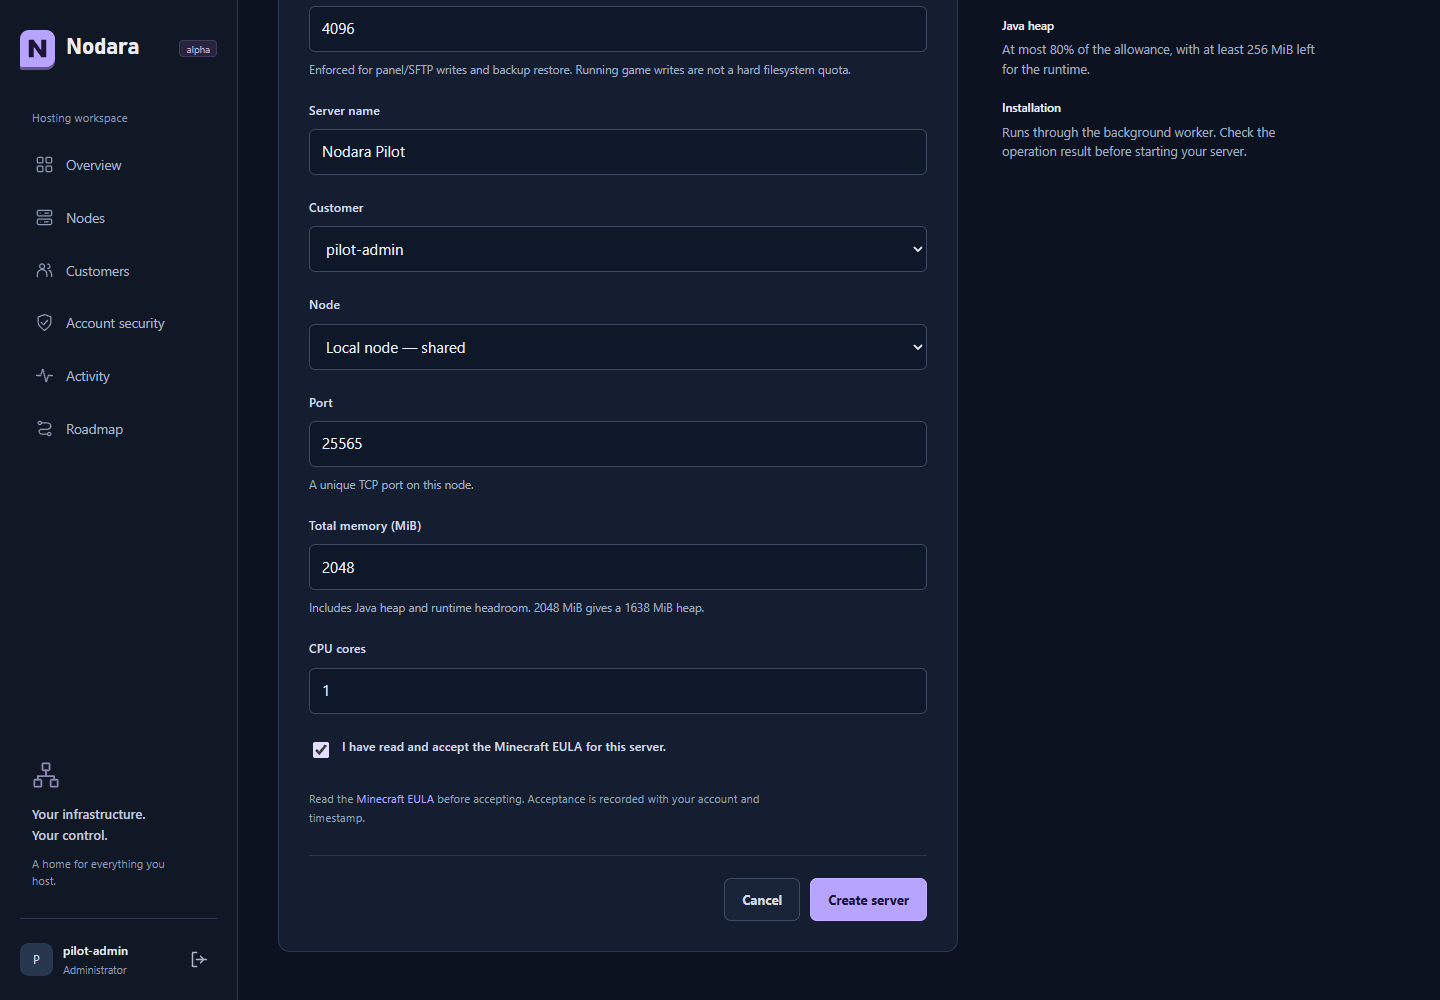Focus the Port field showing 25565

click(x=618, y=444)
